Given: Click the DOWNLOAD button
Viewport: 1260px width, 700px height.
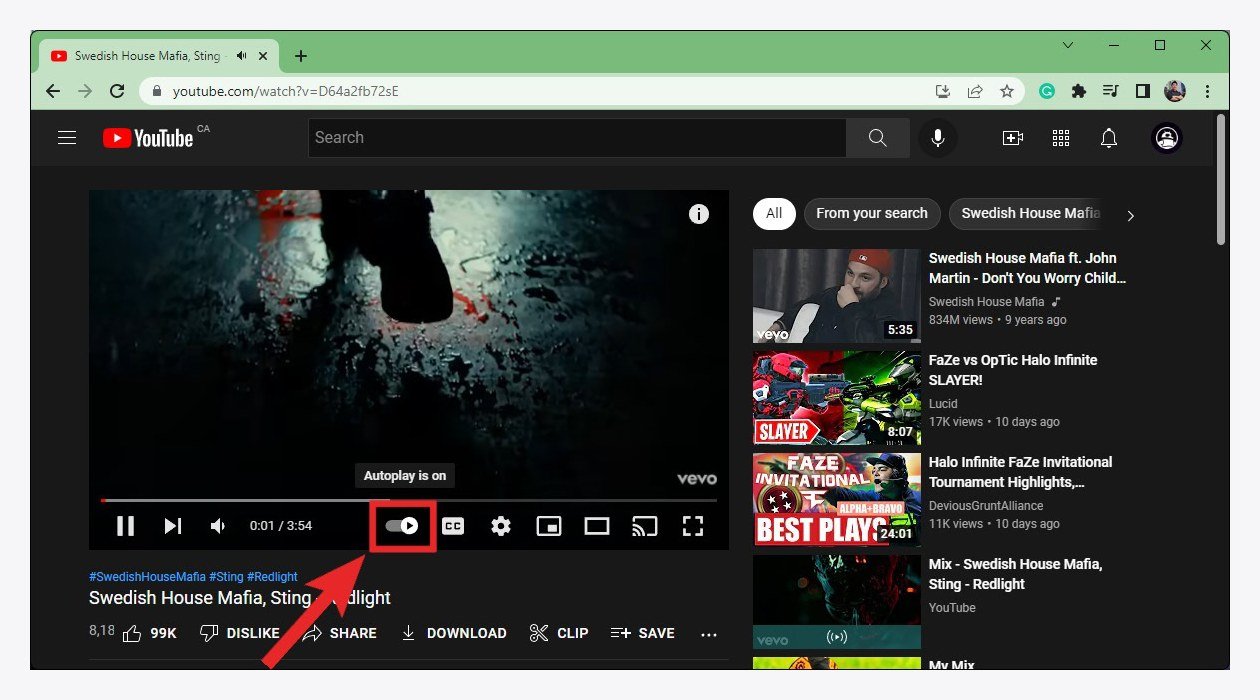Looking at the screenshot, I should click(x=454, y=633).
